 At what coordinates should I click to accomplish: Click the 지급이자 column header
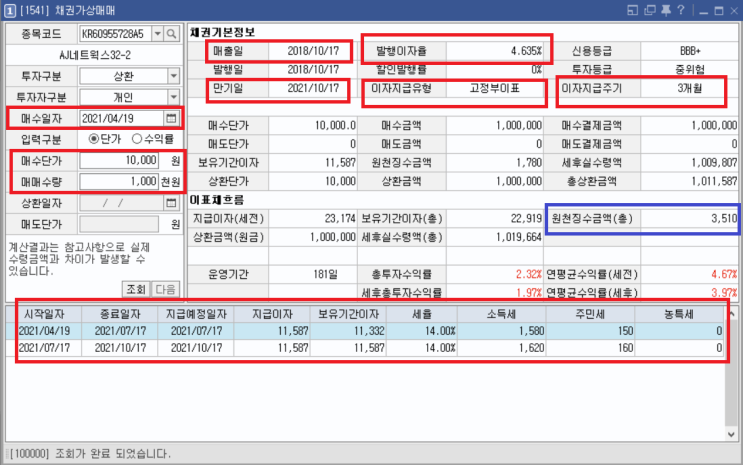pyautogui.click(x=272, y=314)
